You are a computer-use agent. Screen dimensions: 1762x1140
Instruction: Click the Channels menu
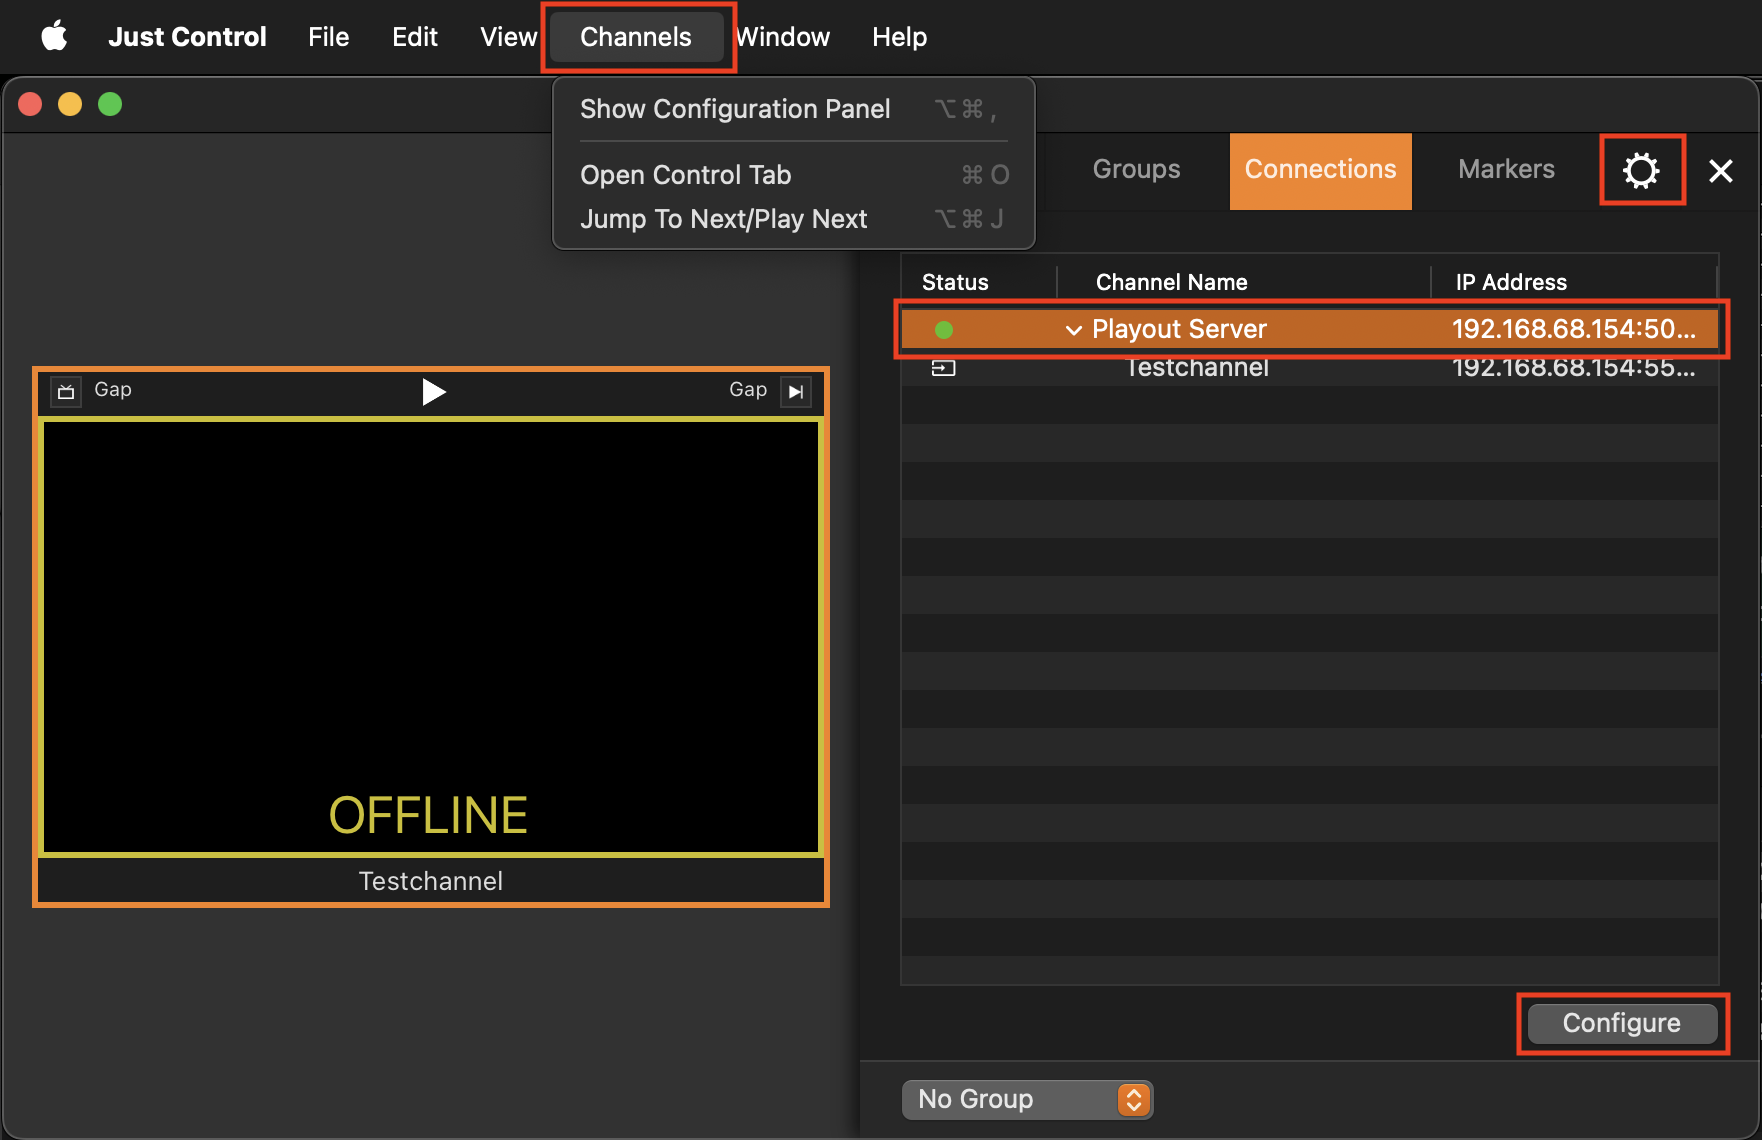pyautogui.click(x=636, y=37)
